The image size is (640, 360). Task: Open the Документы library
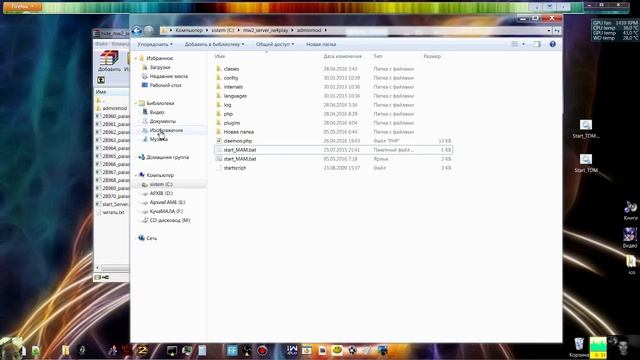point(162,121)
